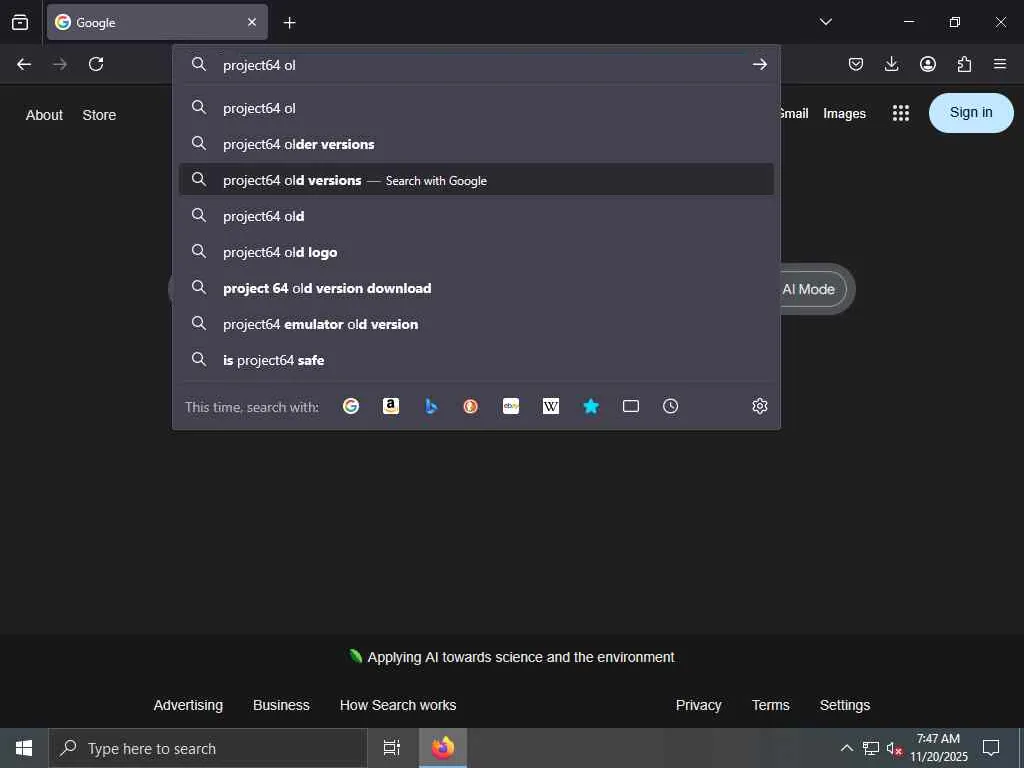The image size is (1024, 768).
Task: Open the Pocket save icon
Action: coord(856,64)
